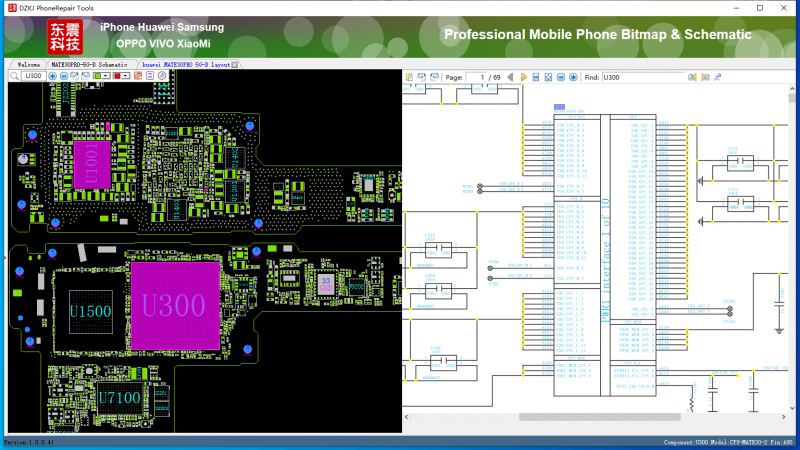Click the find next icon
This screenshot has width=800, height=450.
tap(705, 78)
